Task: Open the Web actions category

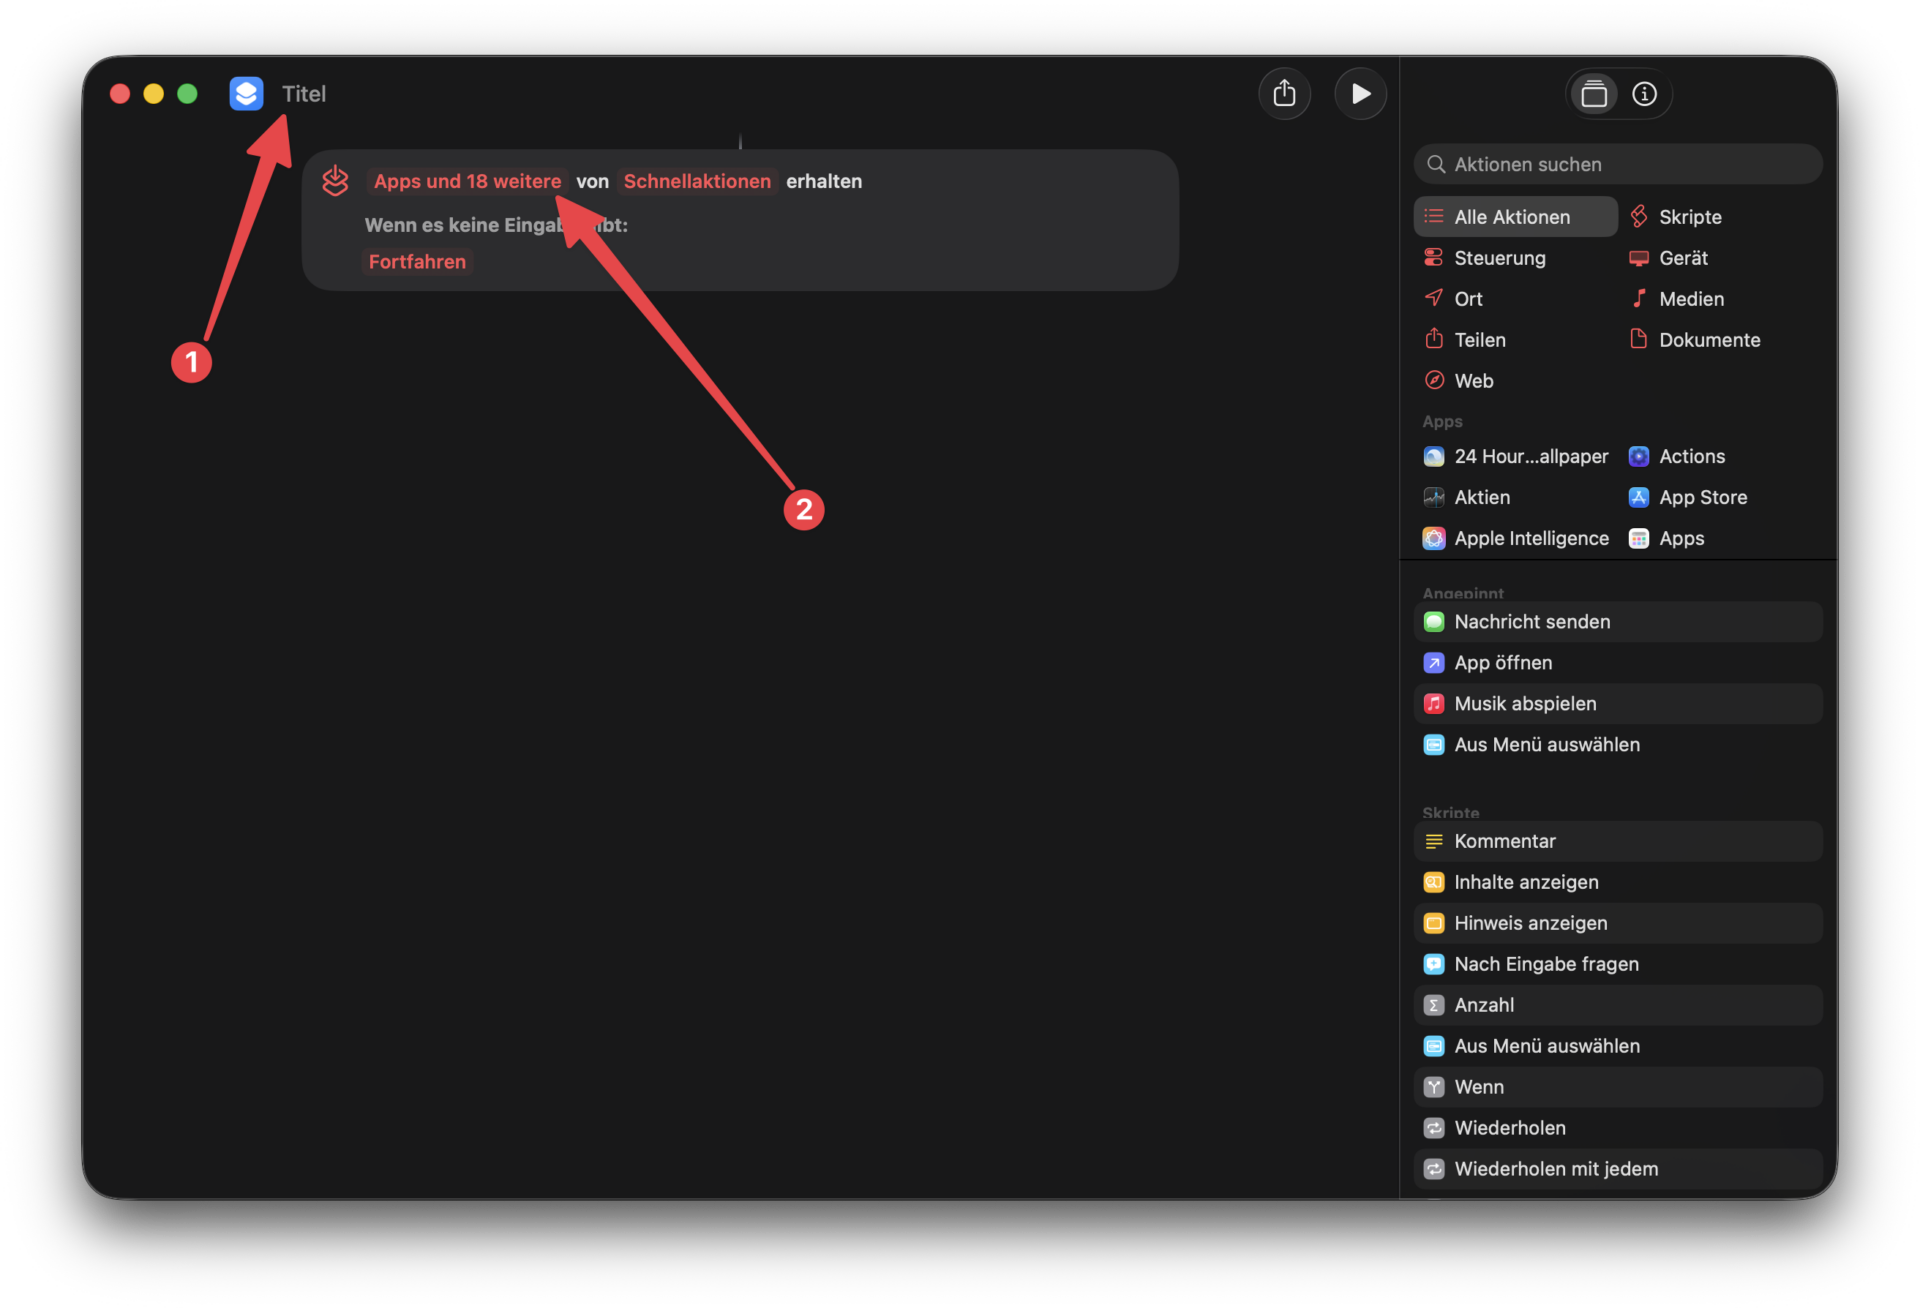Action: pyautogui.click(x=1474, y=380)
